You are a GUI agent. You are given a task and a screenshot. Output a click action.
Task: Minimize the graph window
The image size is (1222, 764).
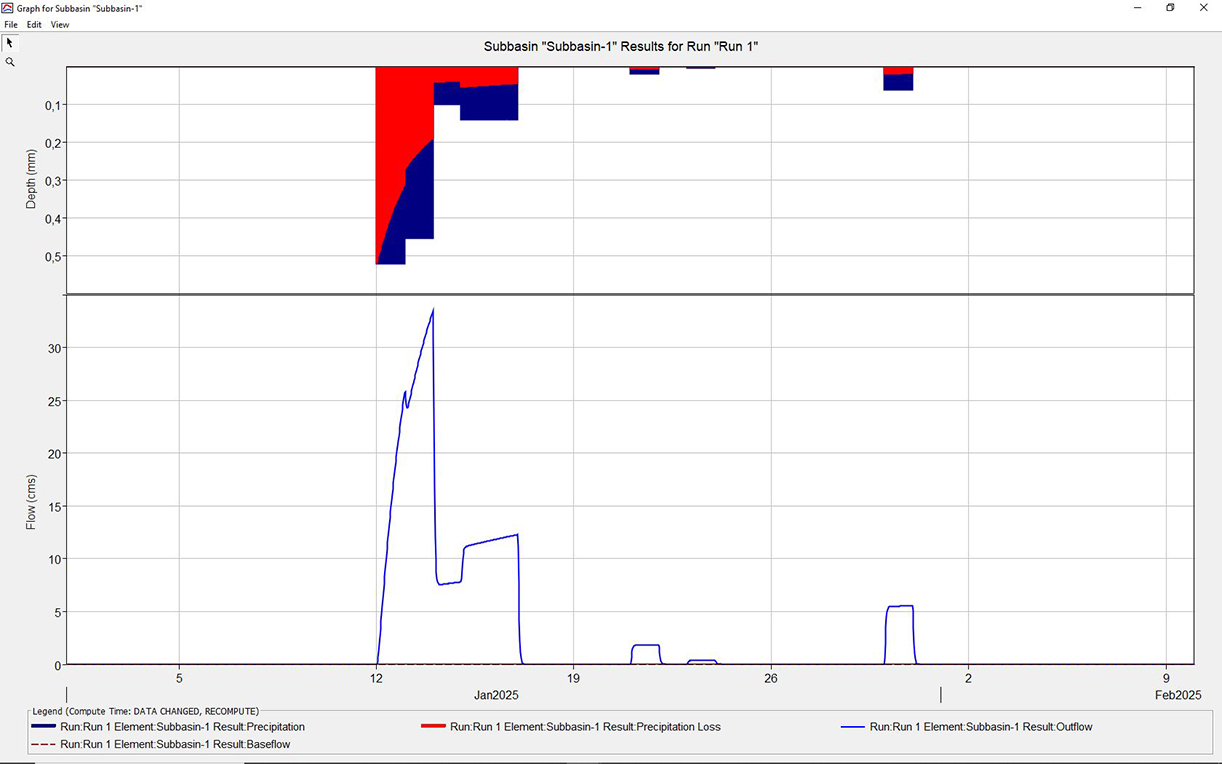1138,8
